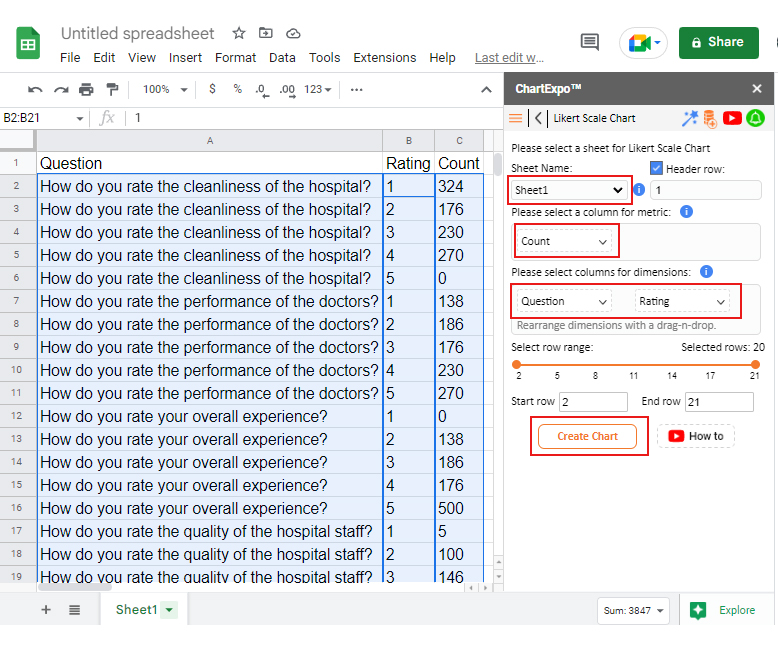
Task: Print the spreadsheet
Action: (x=86, y=89)
